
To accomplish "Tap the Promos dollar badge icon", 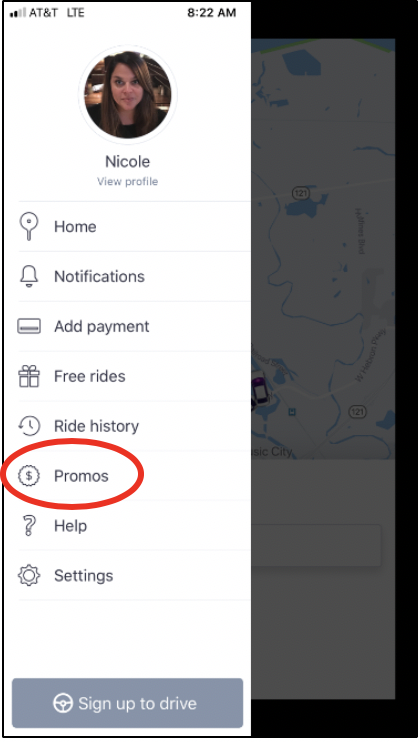I will coord(29,476).
